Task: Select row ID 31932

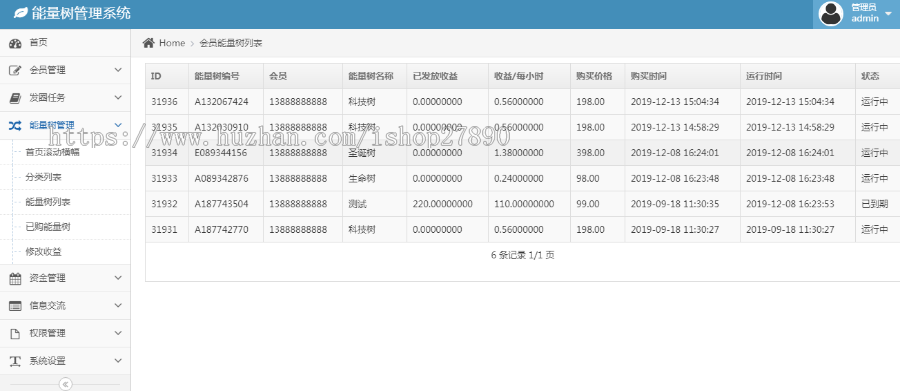Action: tap(164, 204)
